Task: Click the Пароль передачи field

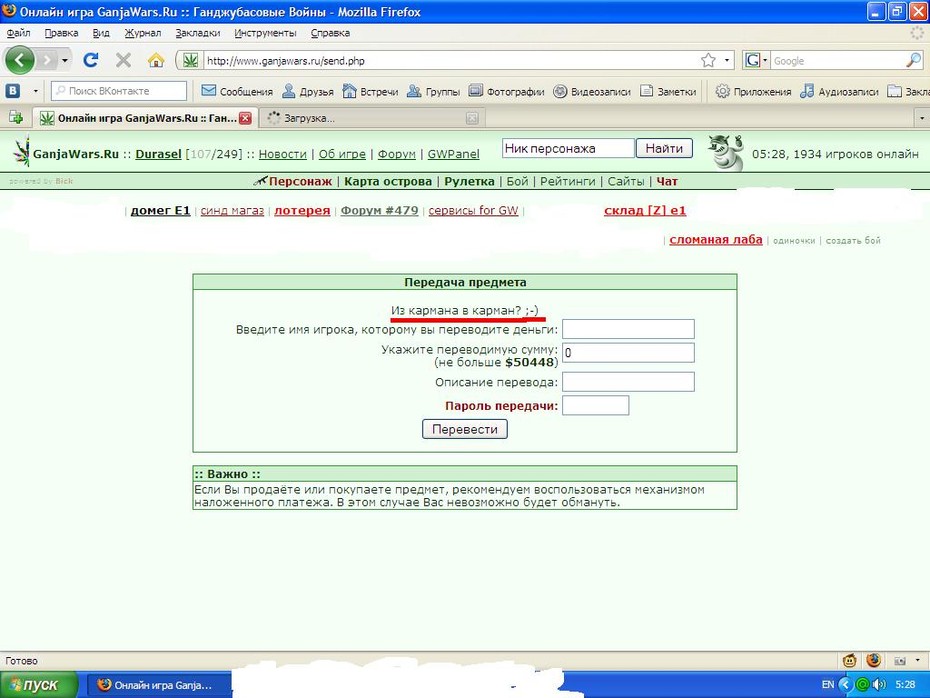Action: (x=595, y=406)
